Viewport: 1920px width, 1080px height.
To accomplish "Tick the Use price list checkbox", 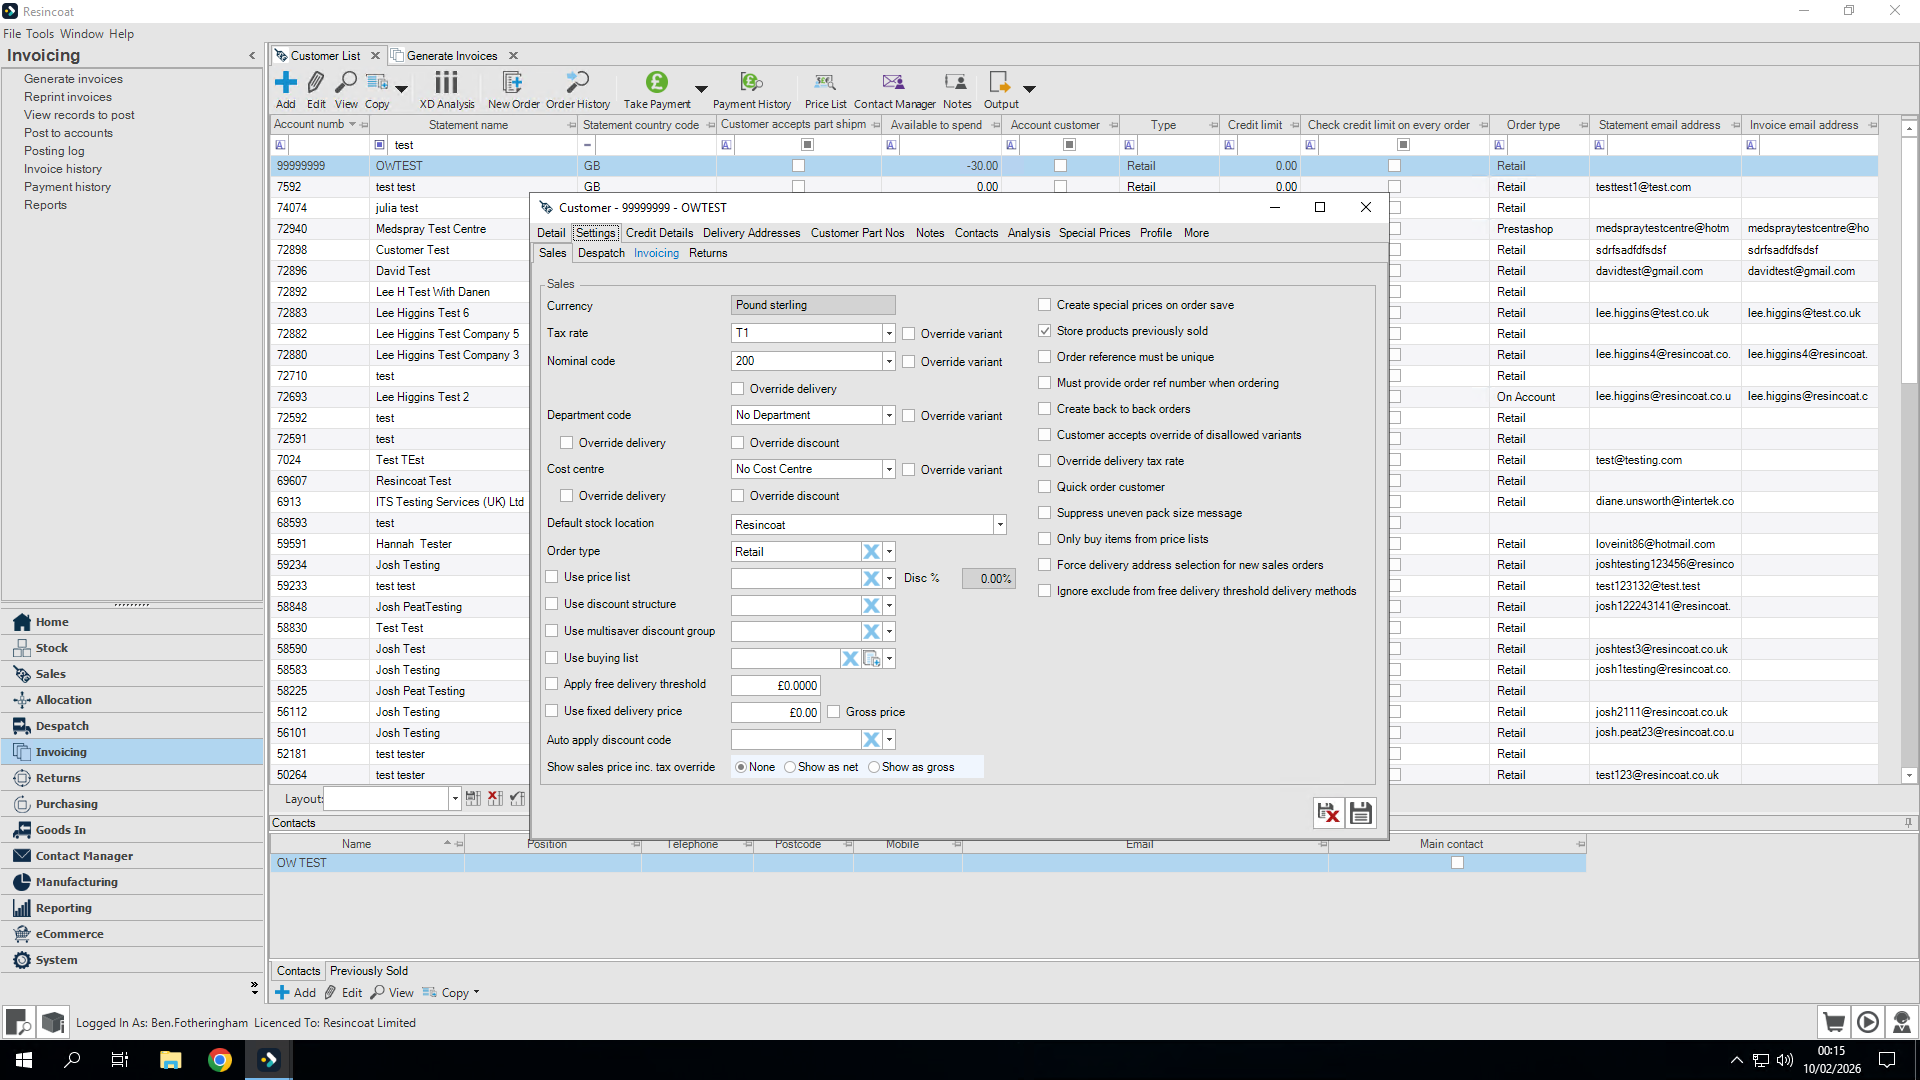I will click(552, 577).
